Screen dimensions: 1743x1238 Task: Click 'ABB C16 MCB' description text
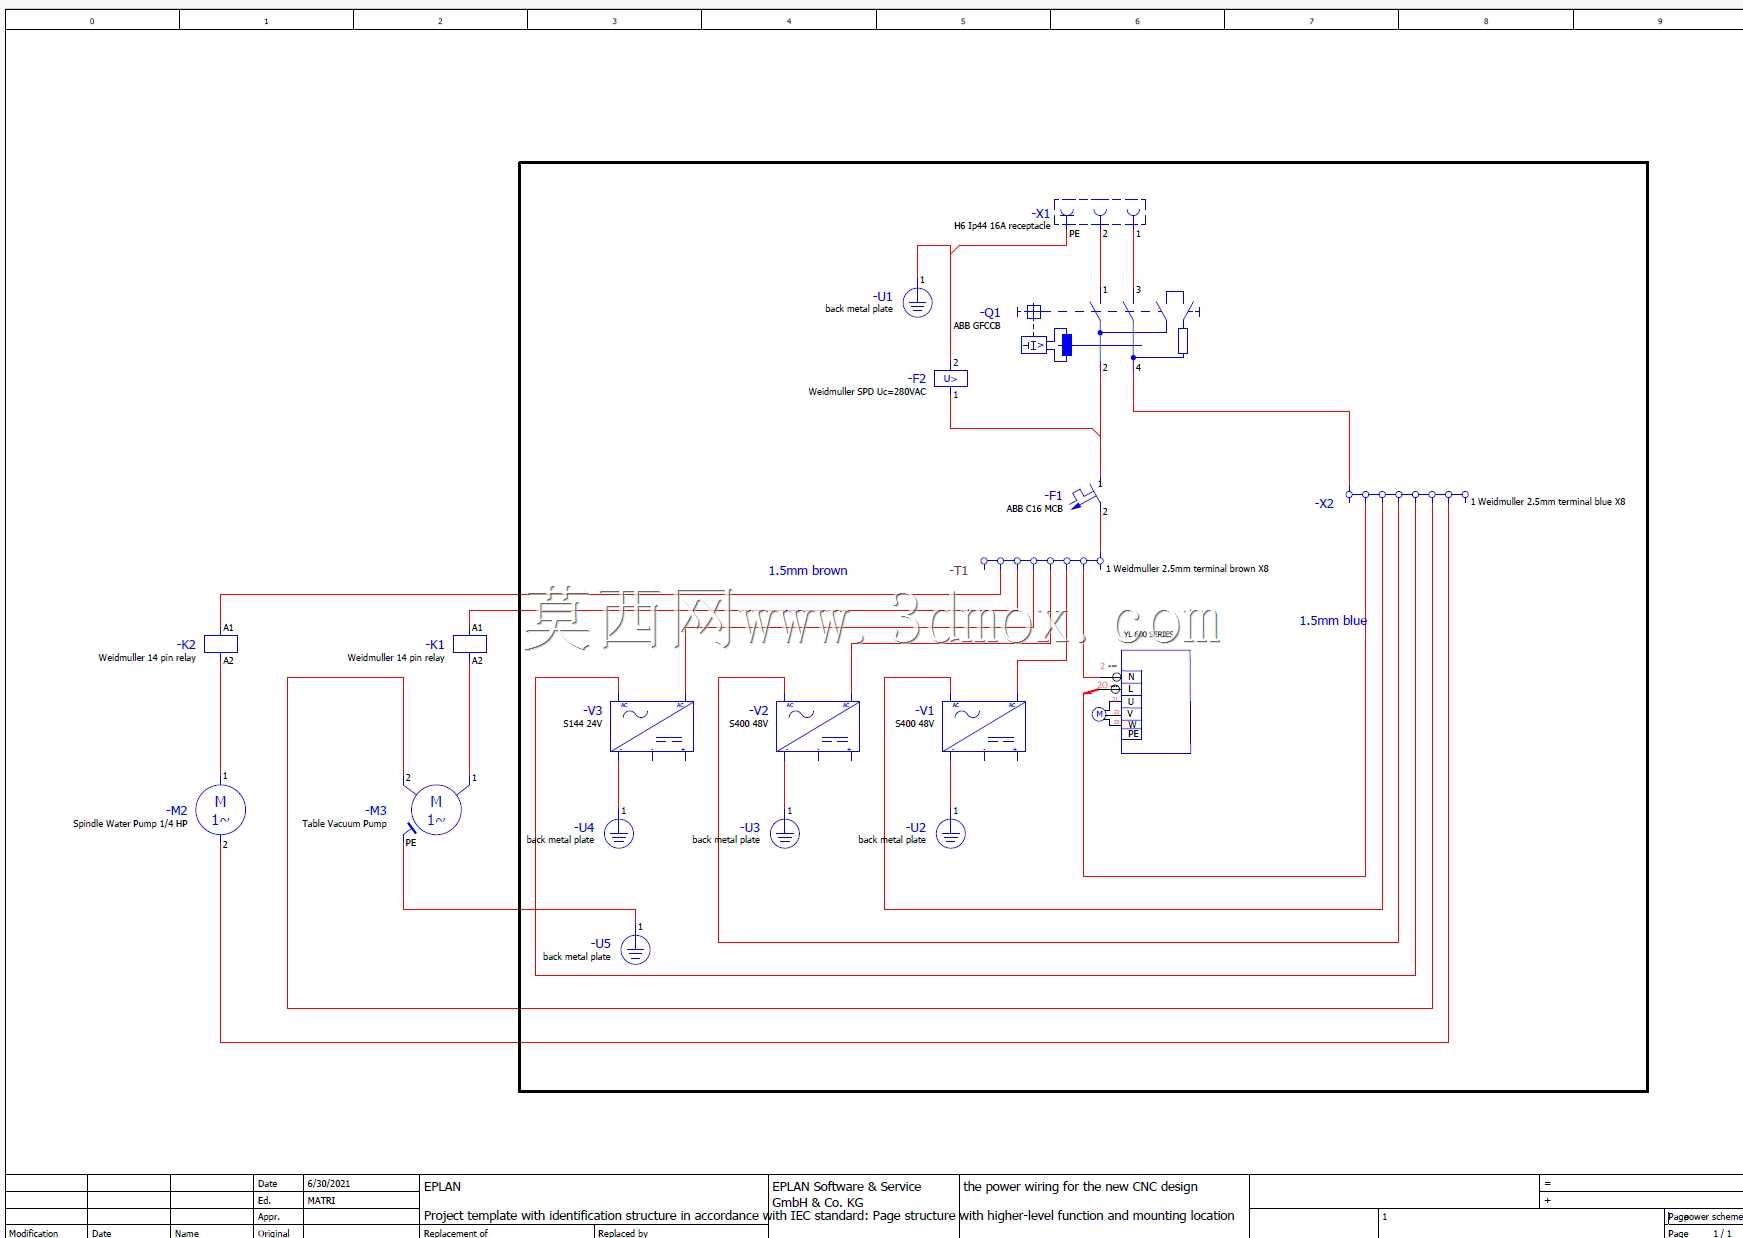coord(1034,509)
